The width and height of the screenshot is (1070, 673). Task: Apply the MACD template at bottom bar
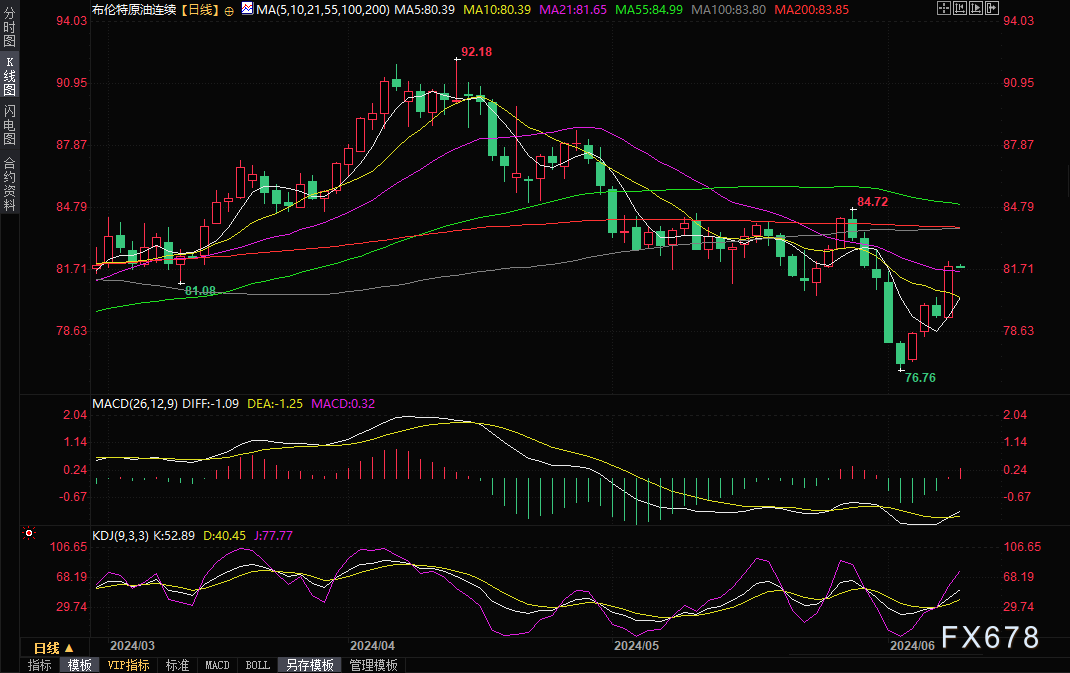[217, 665]
